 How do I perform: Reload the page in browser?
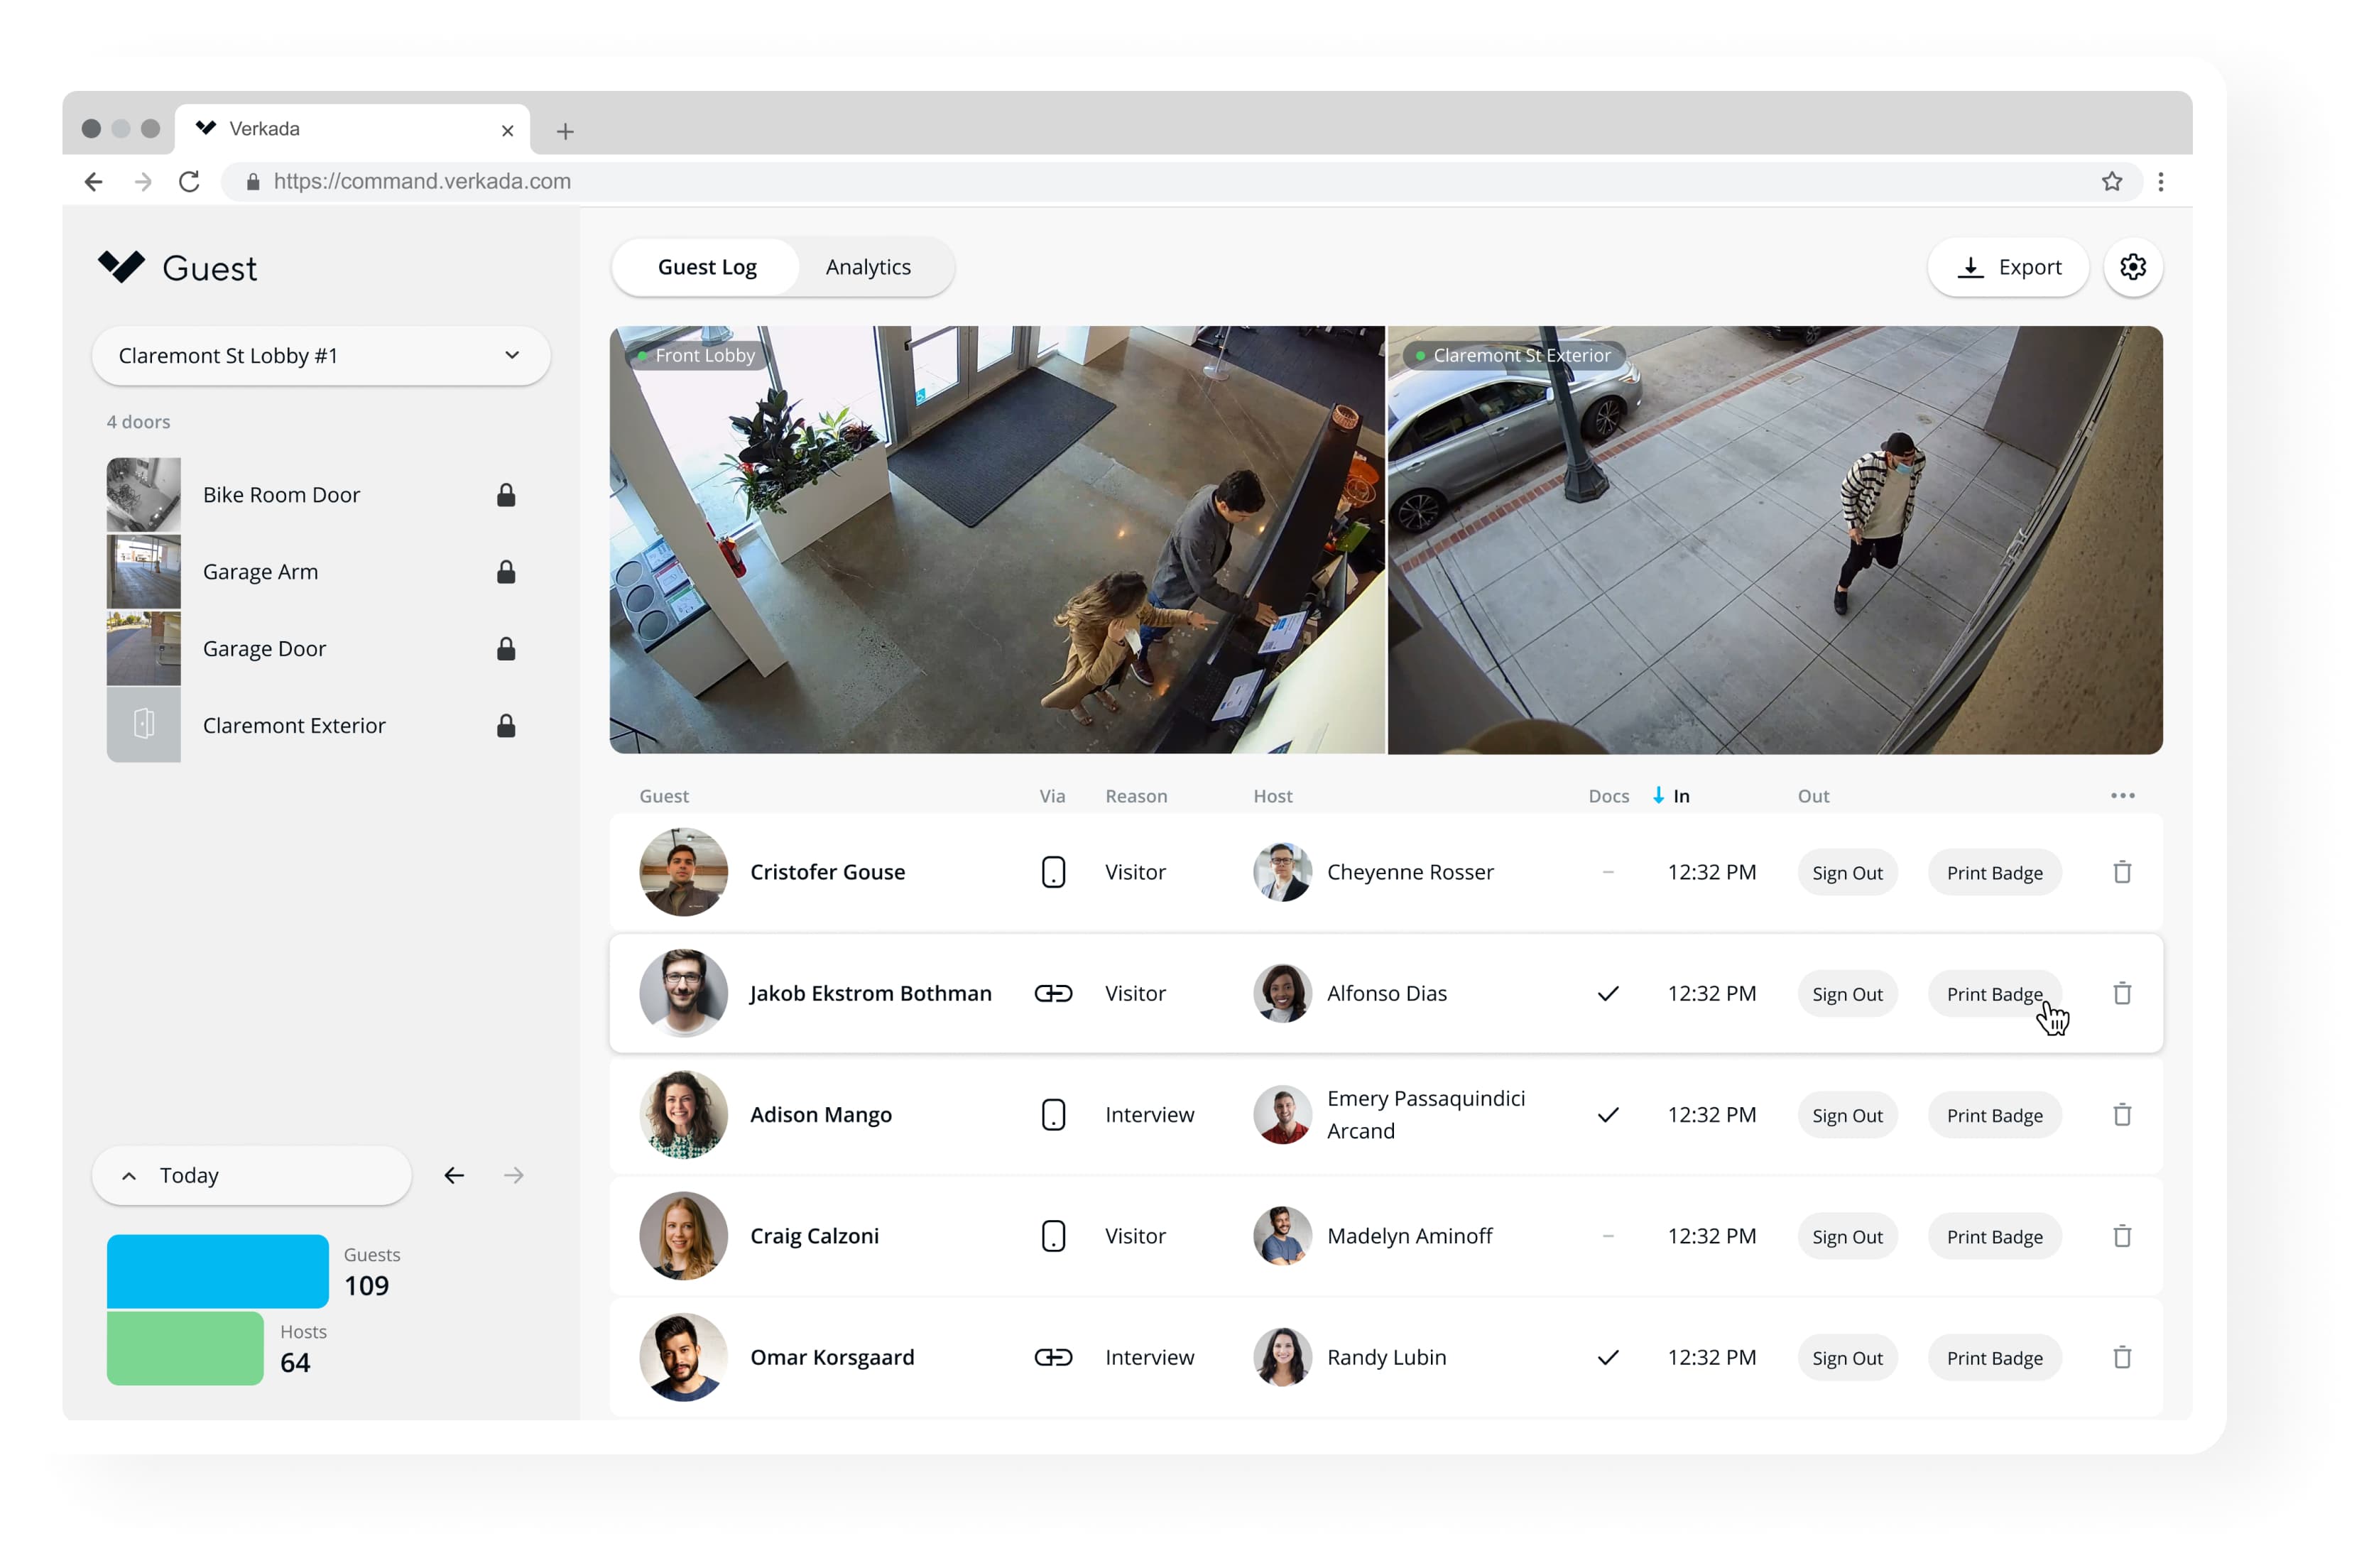tap(189, 181)
